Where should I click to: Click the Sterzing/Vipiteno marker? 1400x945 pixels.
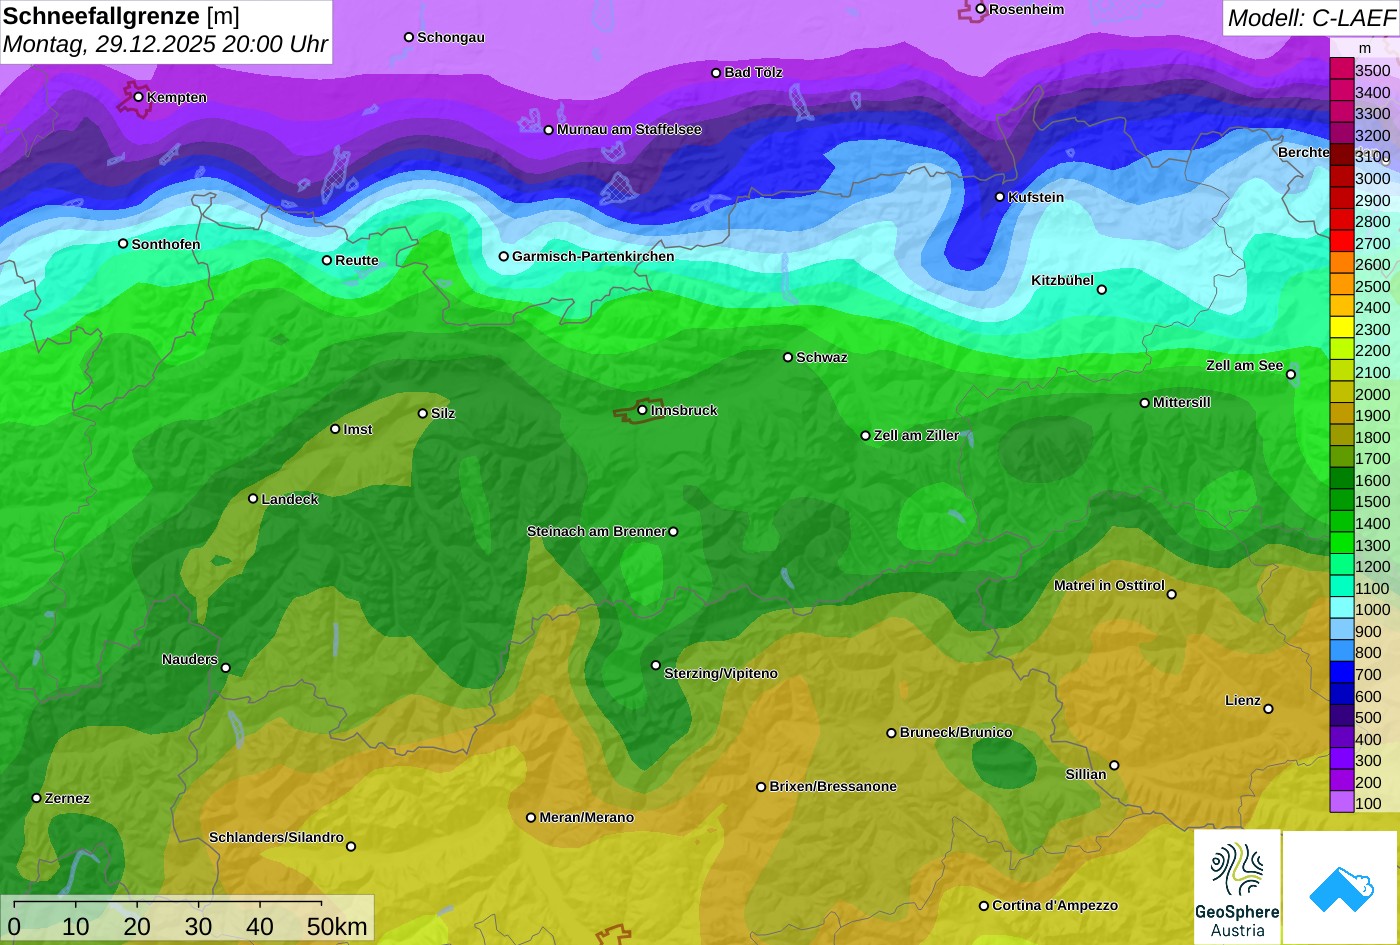pos(656,665)
